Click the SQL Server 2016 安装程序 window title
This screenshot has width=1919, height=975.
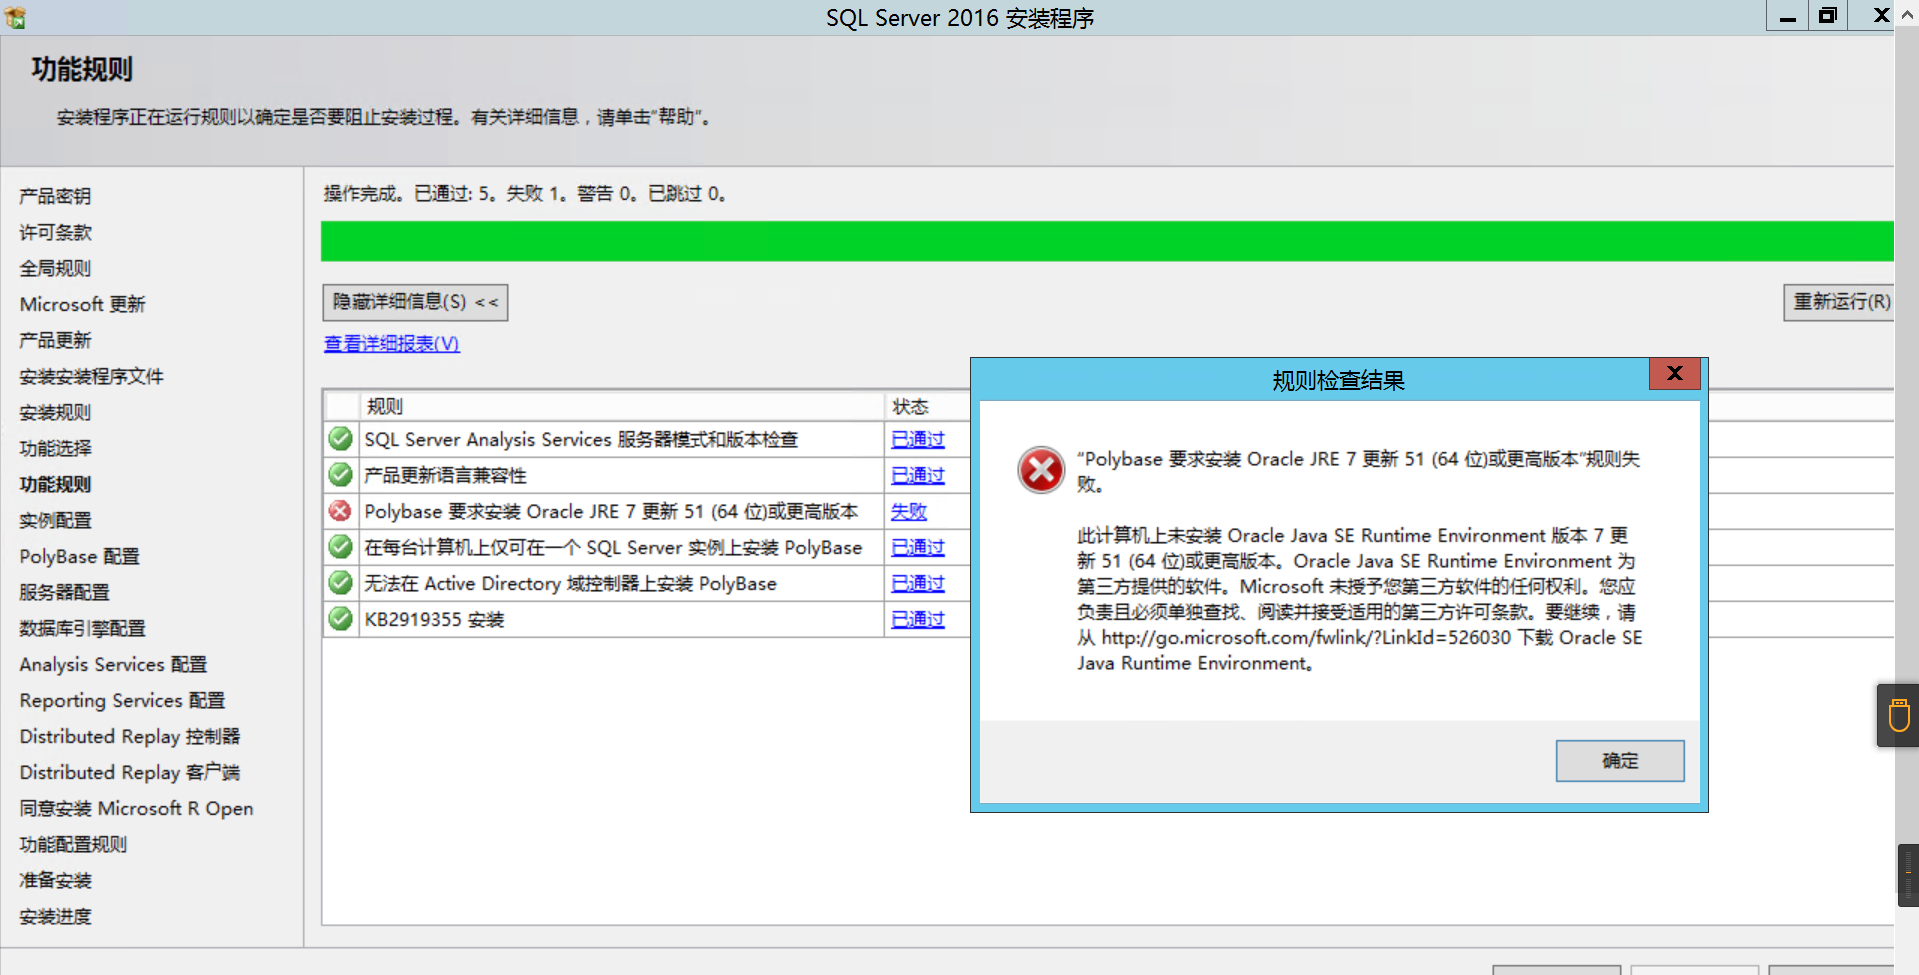pyautogui.click(x=960, y=18)
